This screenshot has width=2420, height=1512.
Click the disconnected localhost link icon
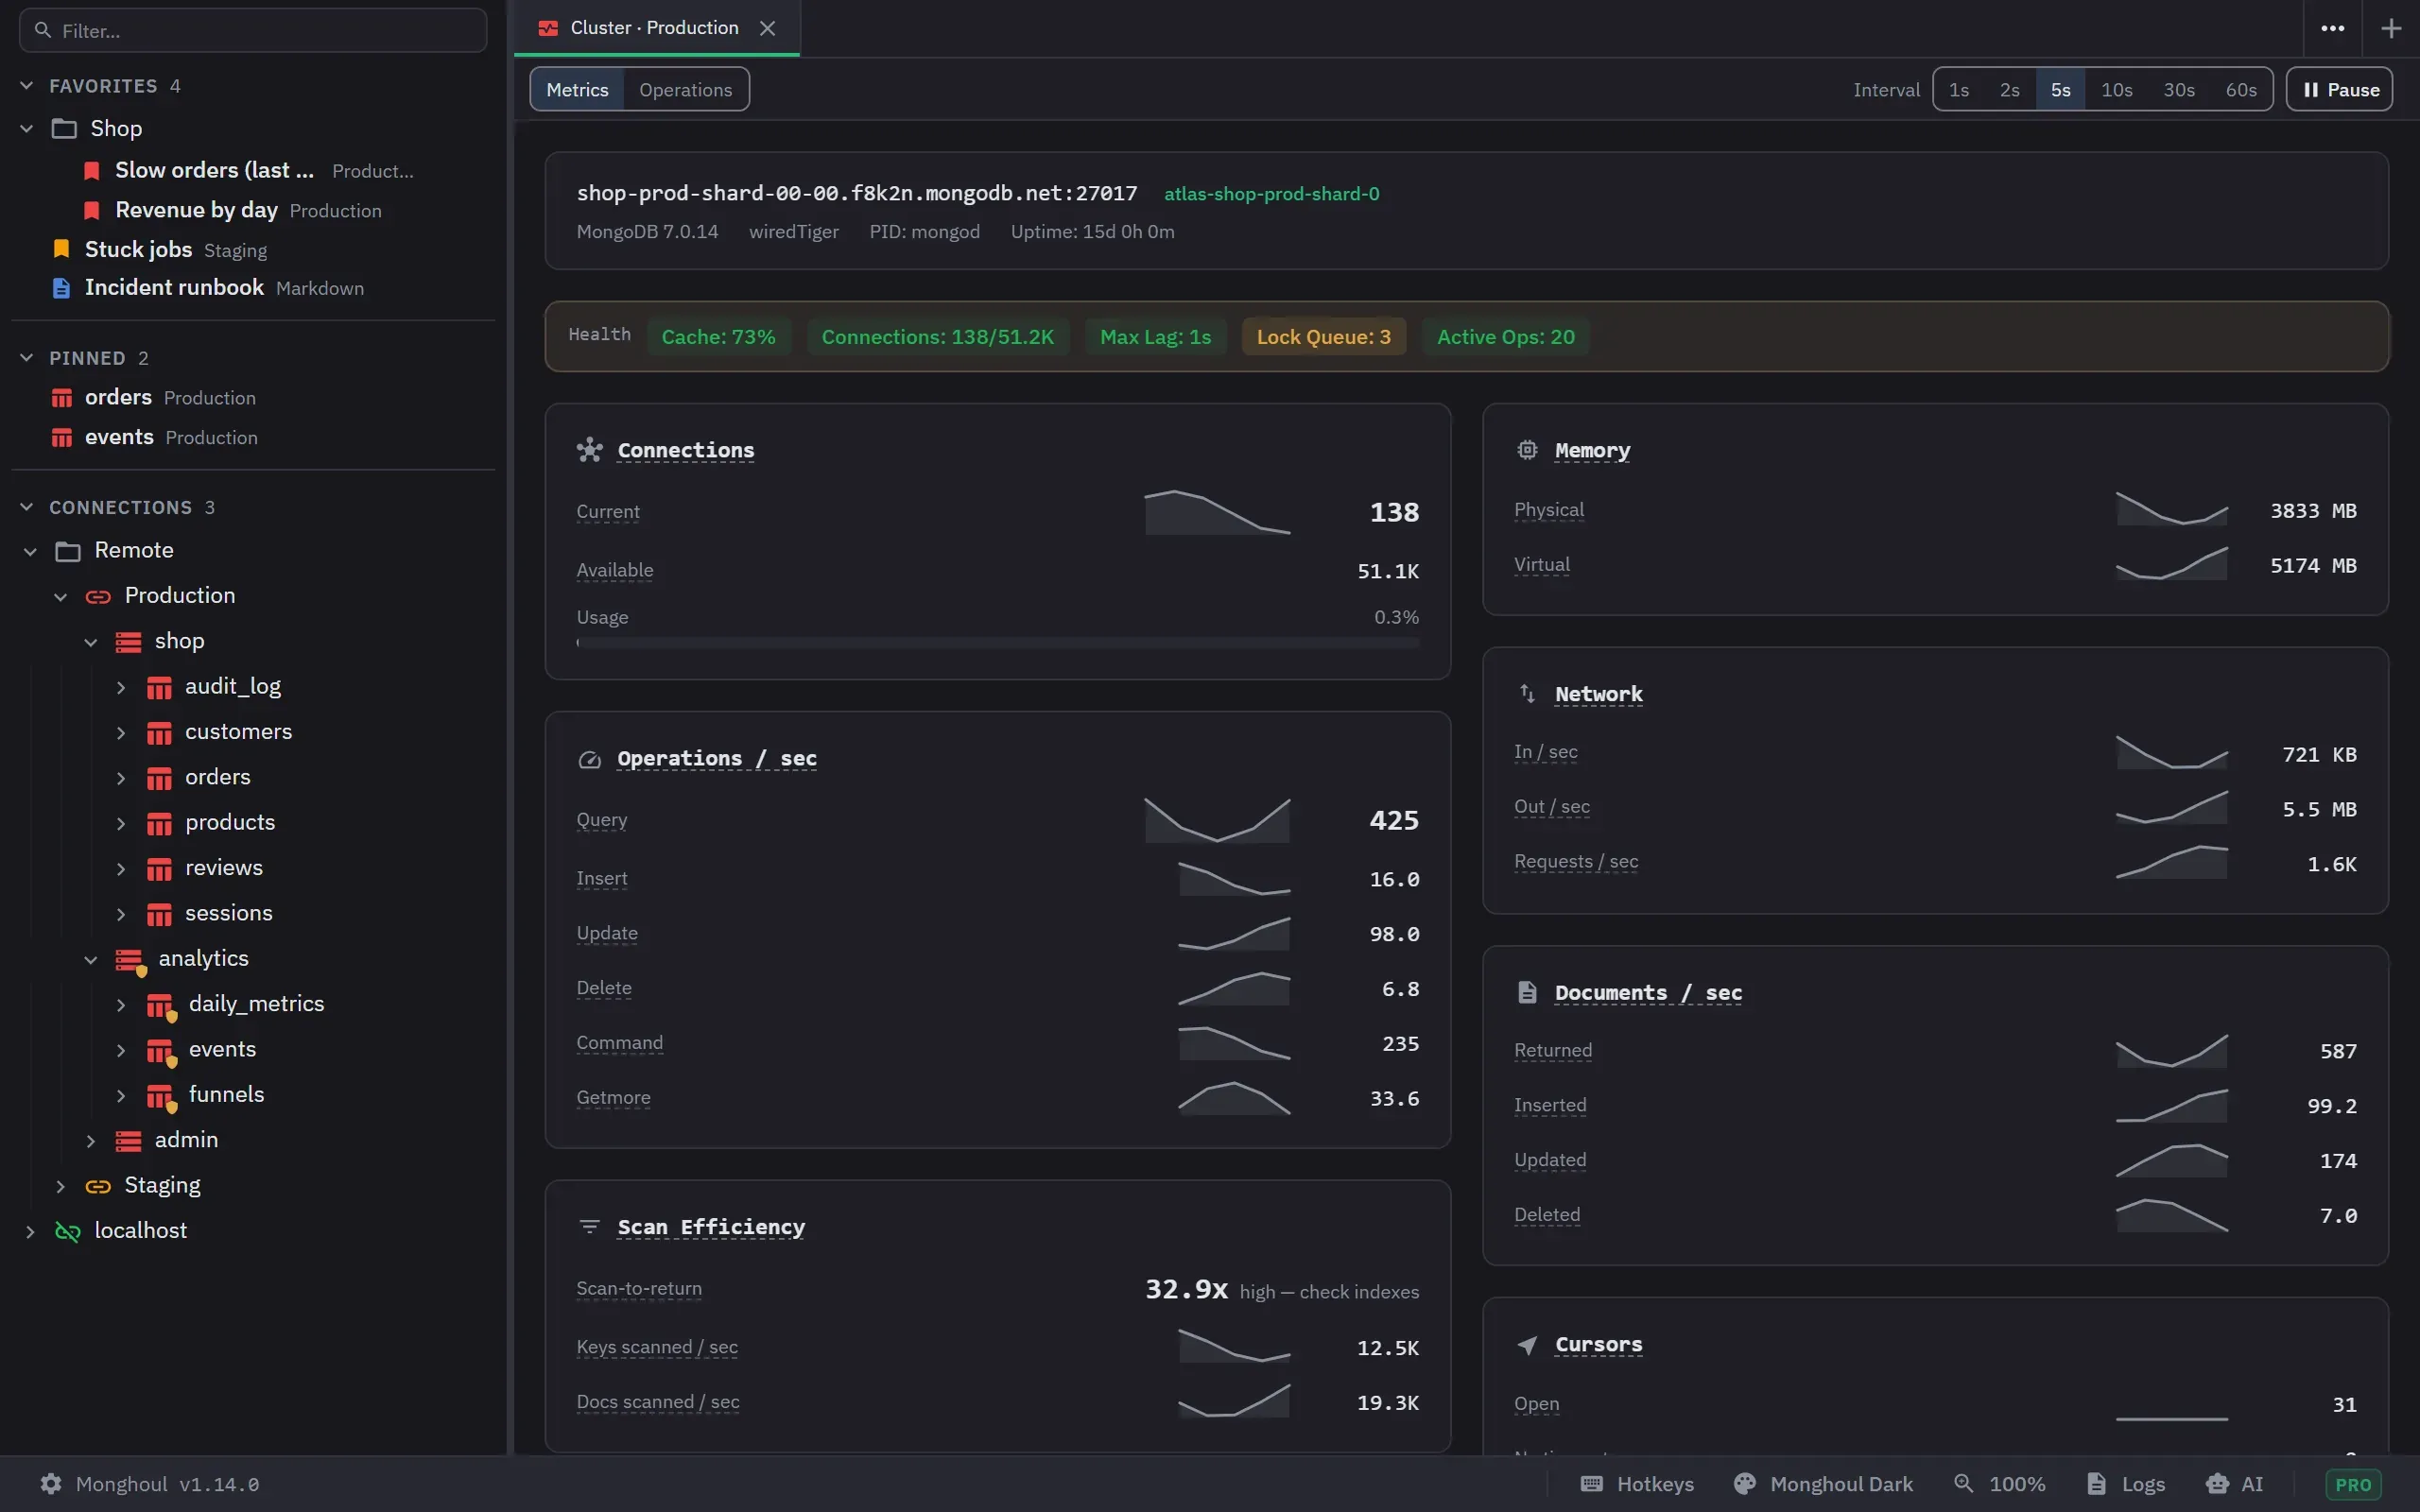(x=68, y=1231)
